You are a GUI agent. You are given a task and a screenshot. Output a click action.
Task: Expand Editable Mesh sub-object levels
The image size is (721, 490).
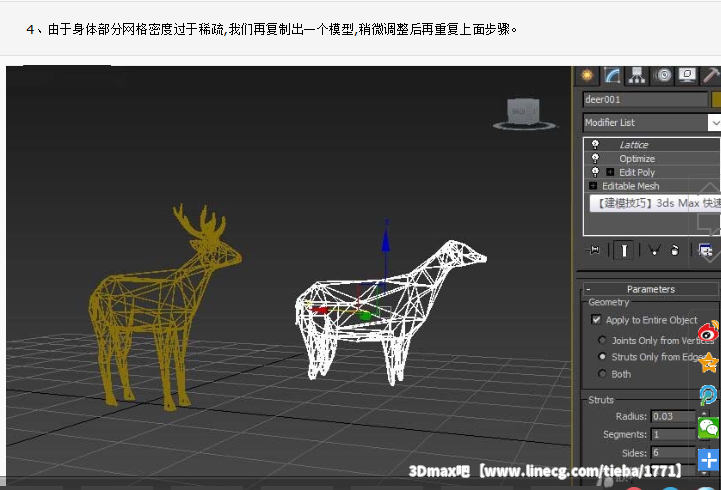pos(593,186)
